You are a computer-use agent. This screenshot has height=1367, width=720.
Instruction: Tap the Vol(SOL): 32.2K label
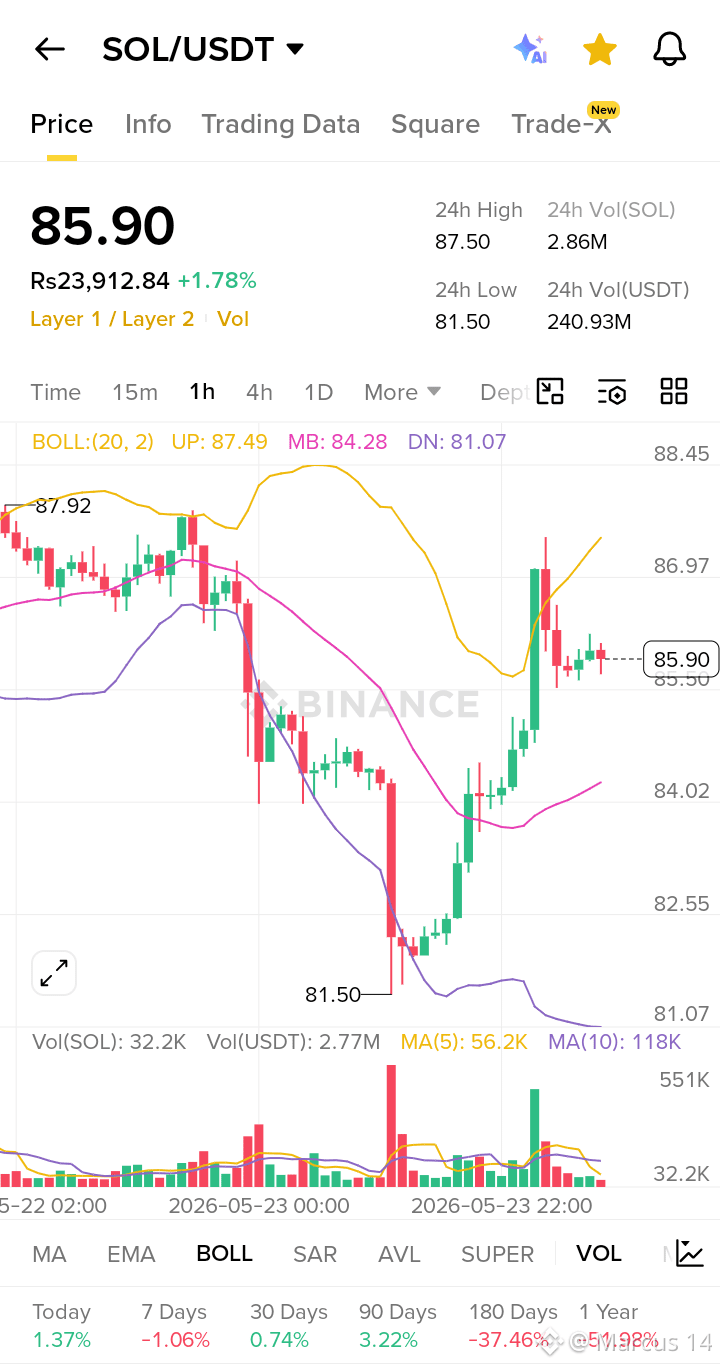pyautogui.click(x=109, y=1042)
